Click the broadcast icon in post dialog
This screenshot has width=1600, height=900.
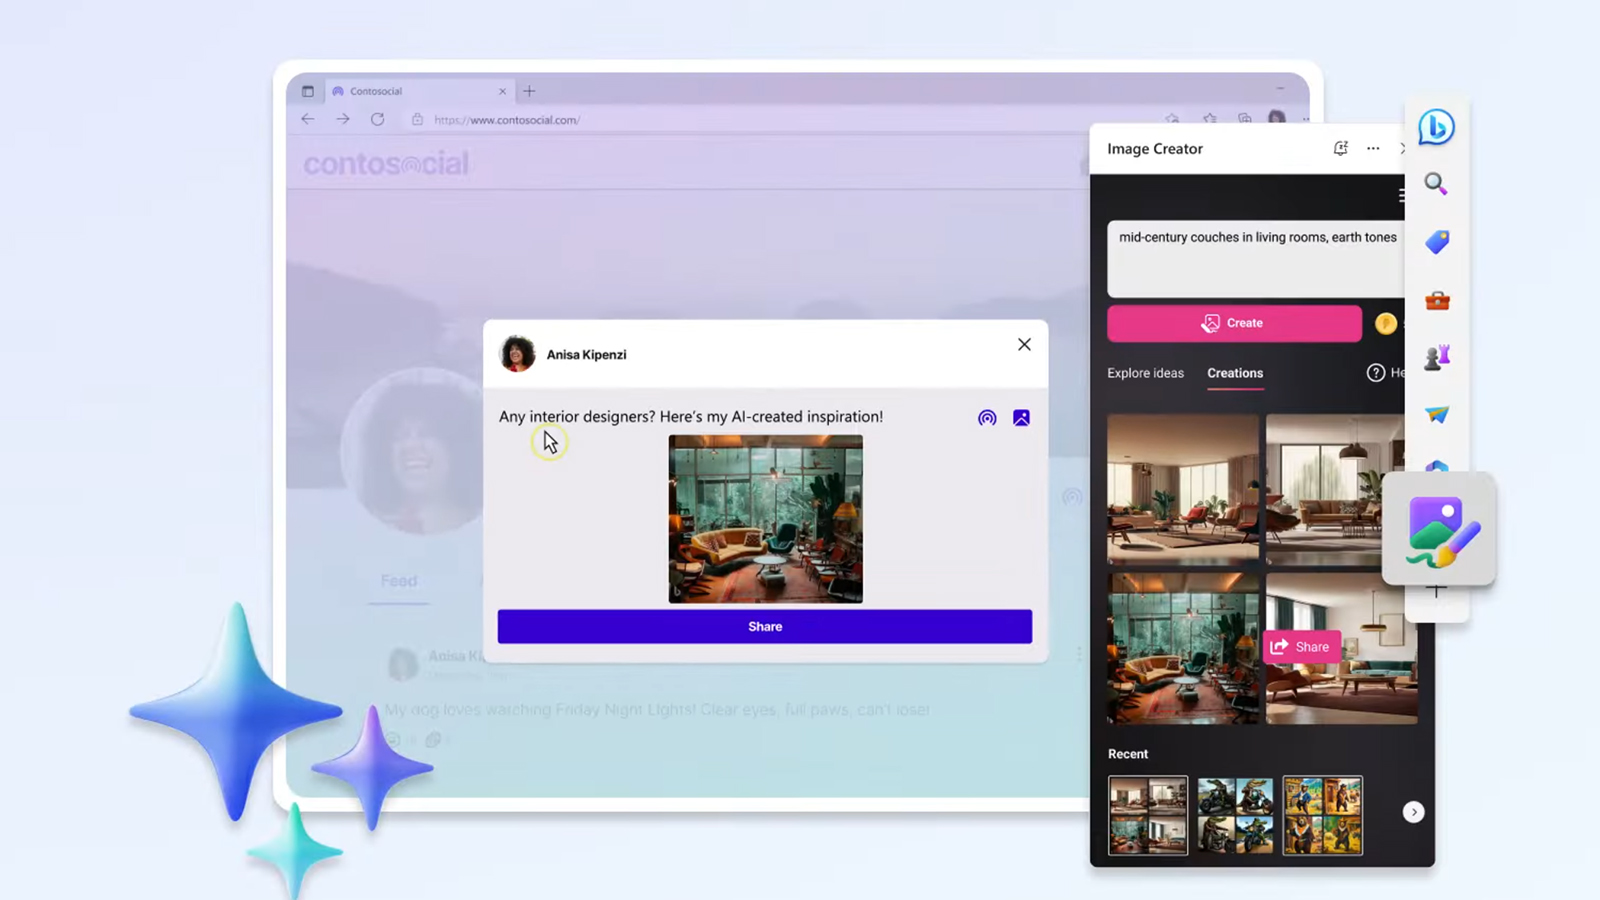987,418
